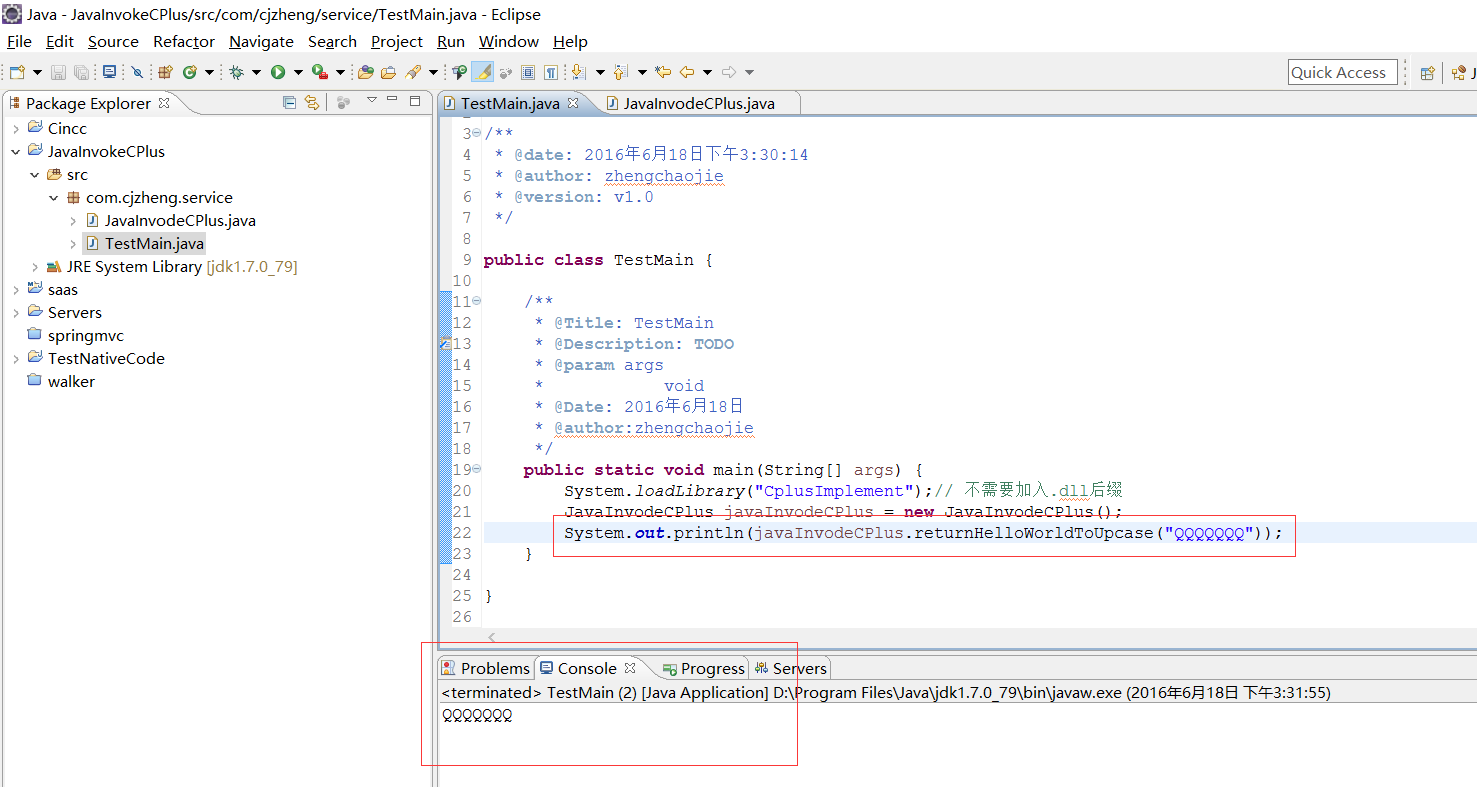The height and width of the screenshot is (787, 1477).
Task: Open the Navigate menu
Action: 261,41
